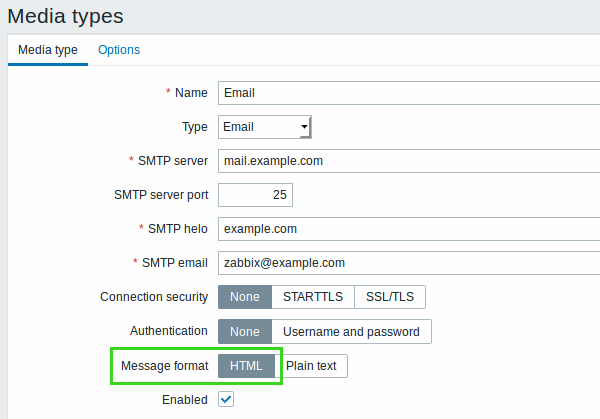Choose STARTTLS connection security

tap(313, 297)
